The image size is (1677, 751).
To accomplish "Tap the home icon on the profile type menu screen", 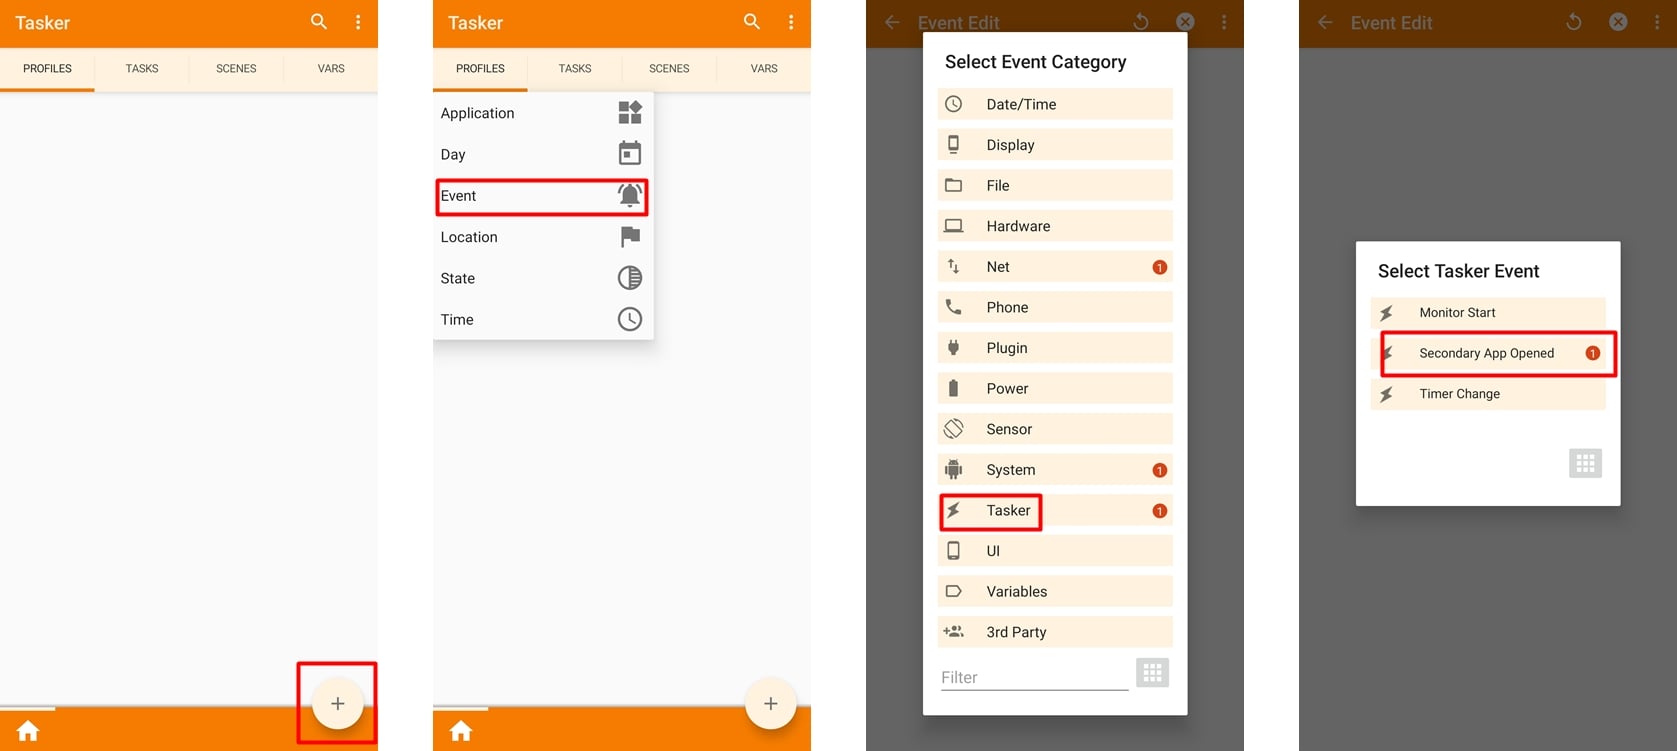I will 461,731.
